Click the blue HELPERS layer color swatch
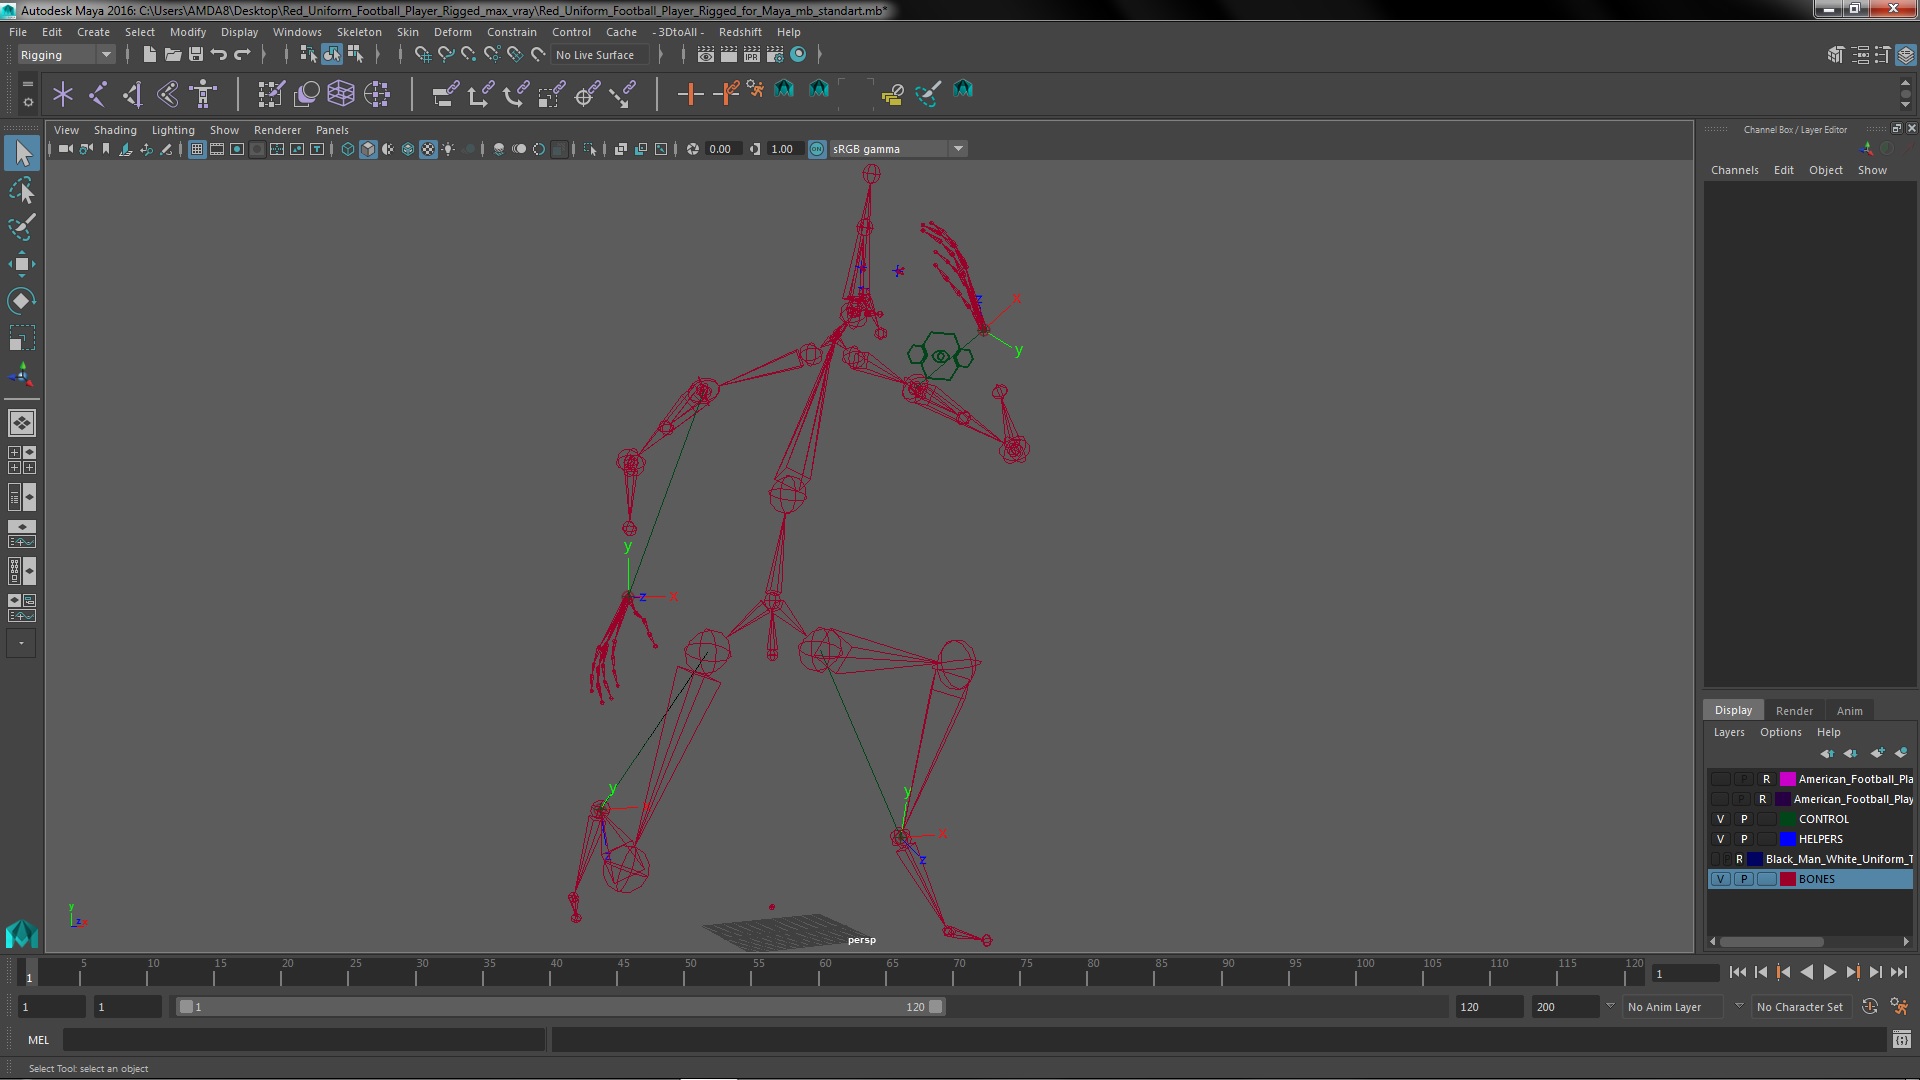 [x=1787, y=839]
